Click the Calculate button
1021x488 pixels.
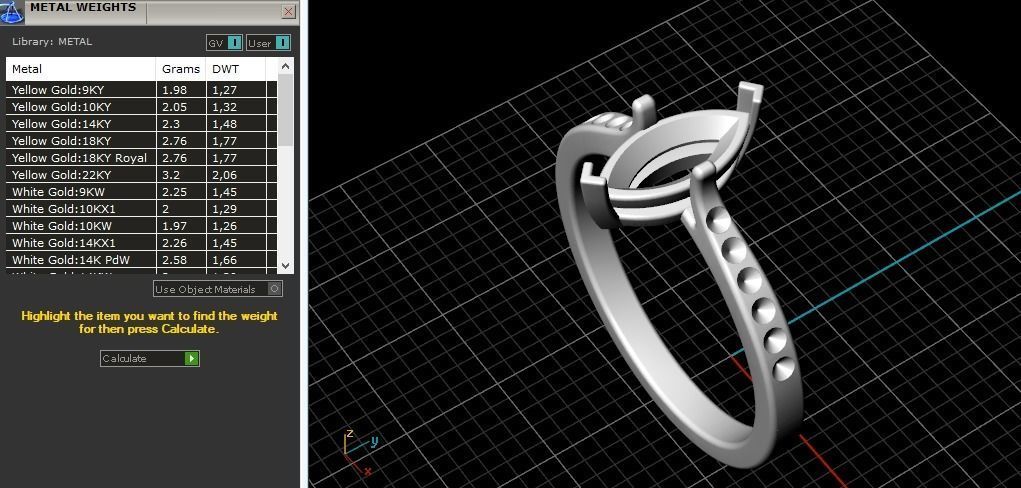coord(150,358)
